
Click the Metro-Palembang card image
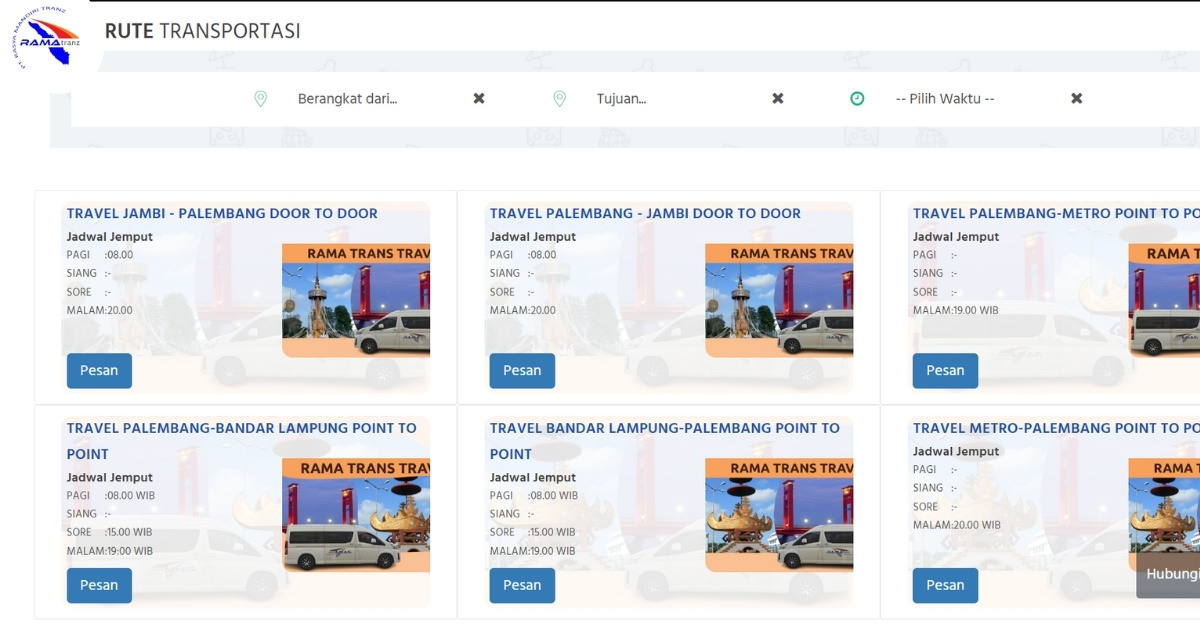1164,515
